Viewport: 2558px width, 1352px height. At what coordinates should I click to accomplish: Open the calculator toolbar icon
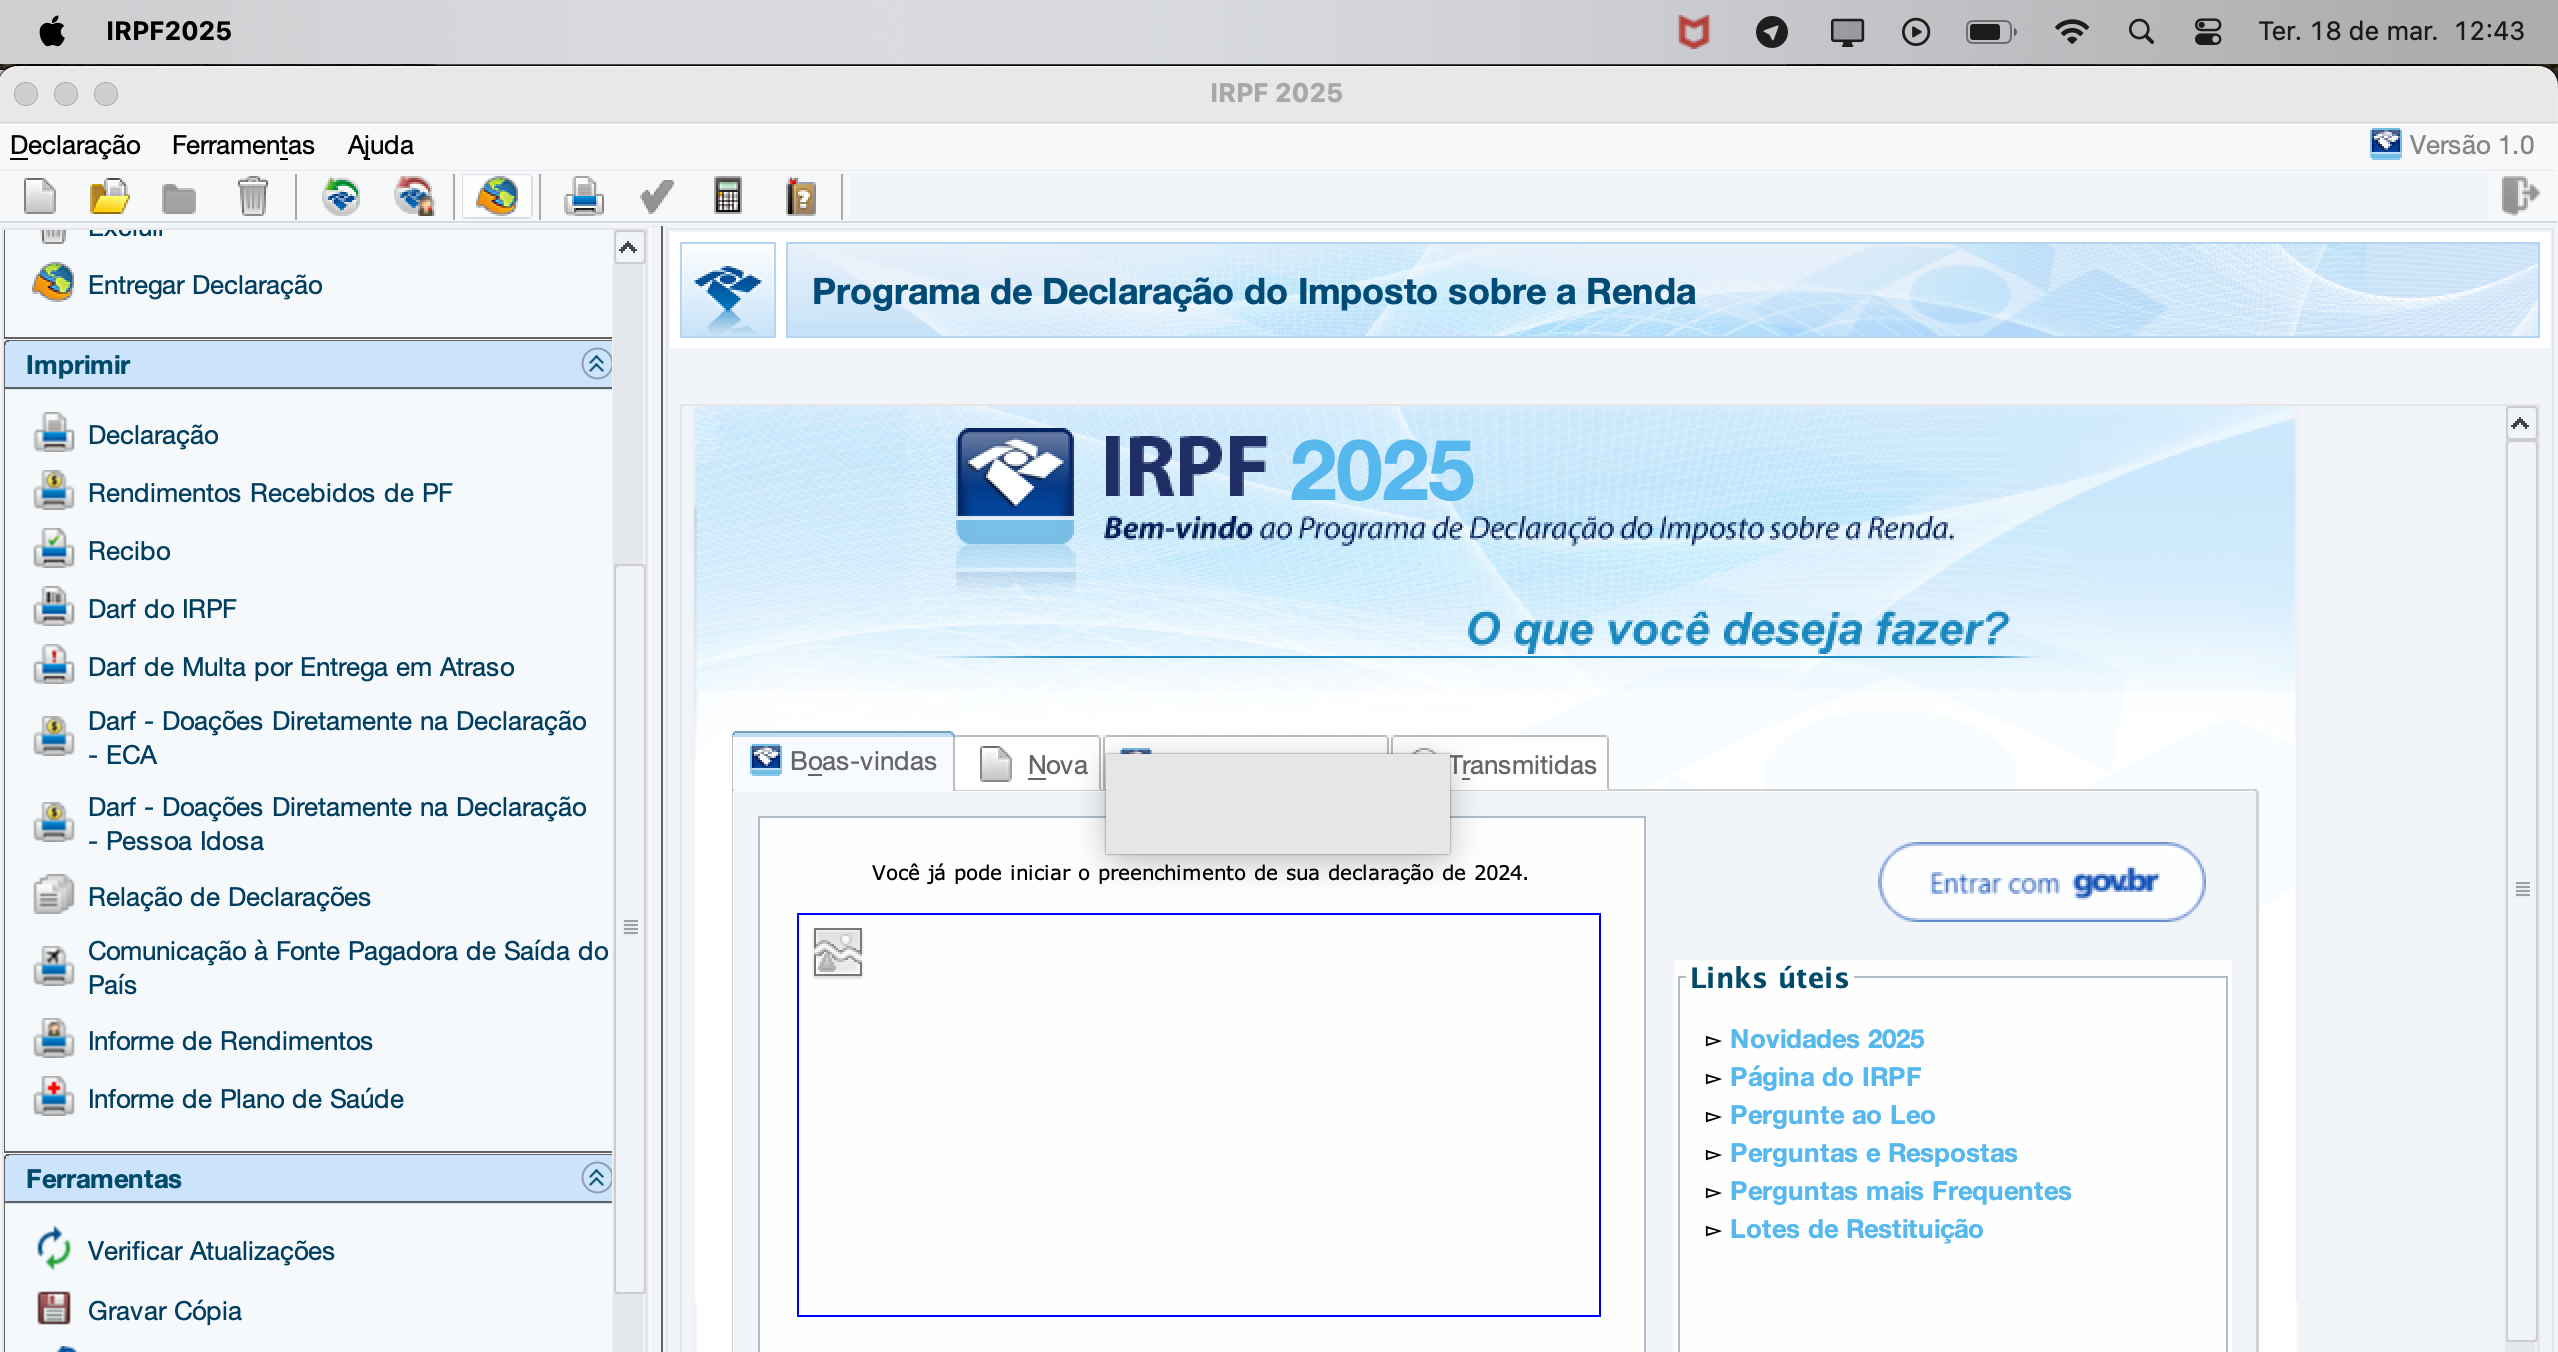(728, 196)
